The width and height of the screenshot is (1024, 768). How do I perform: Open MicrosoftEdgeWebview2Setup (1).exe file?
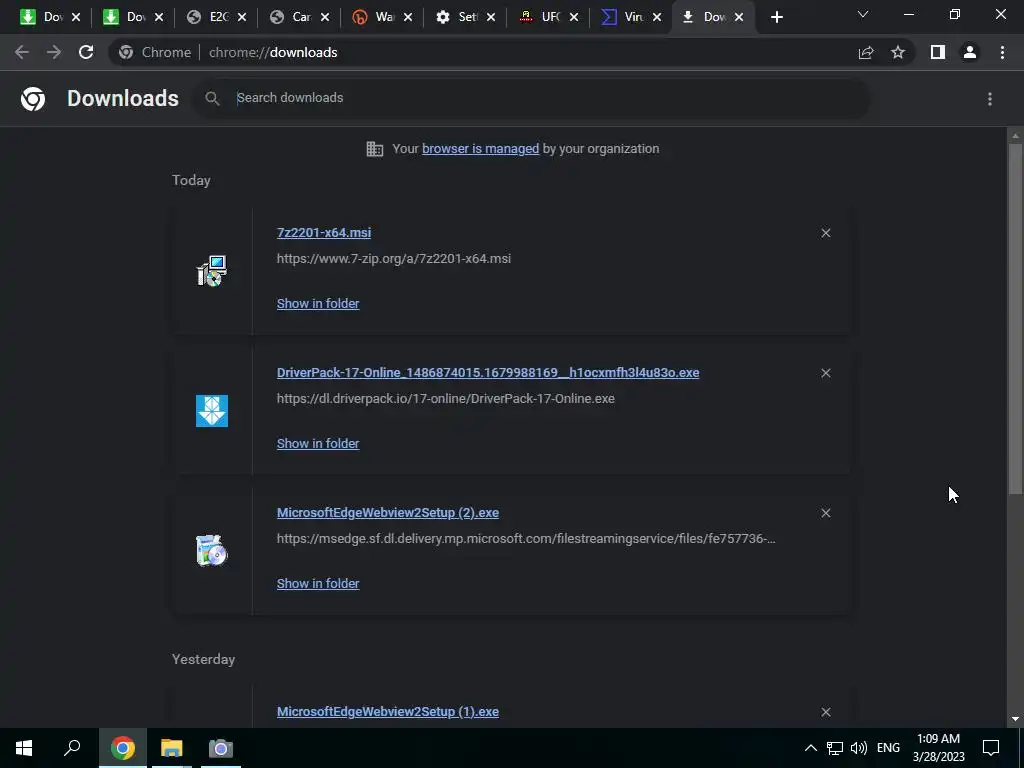388,711
